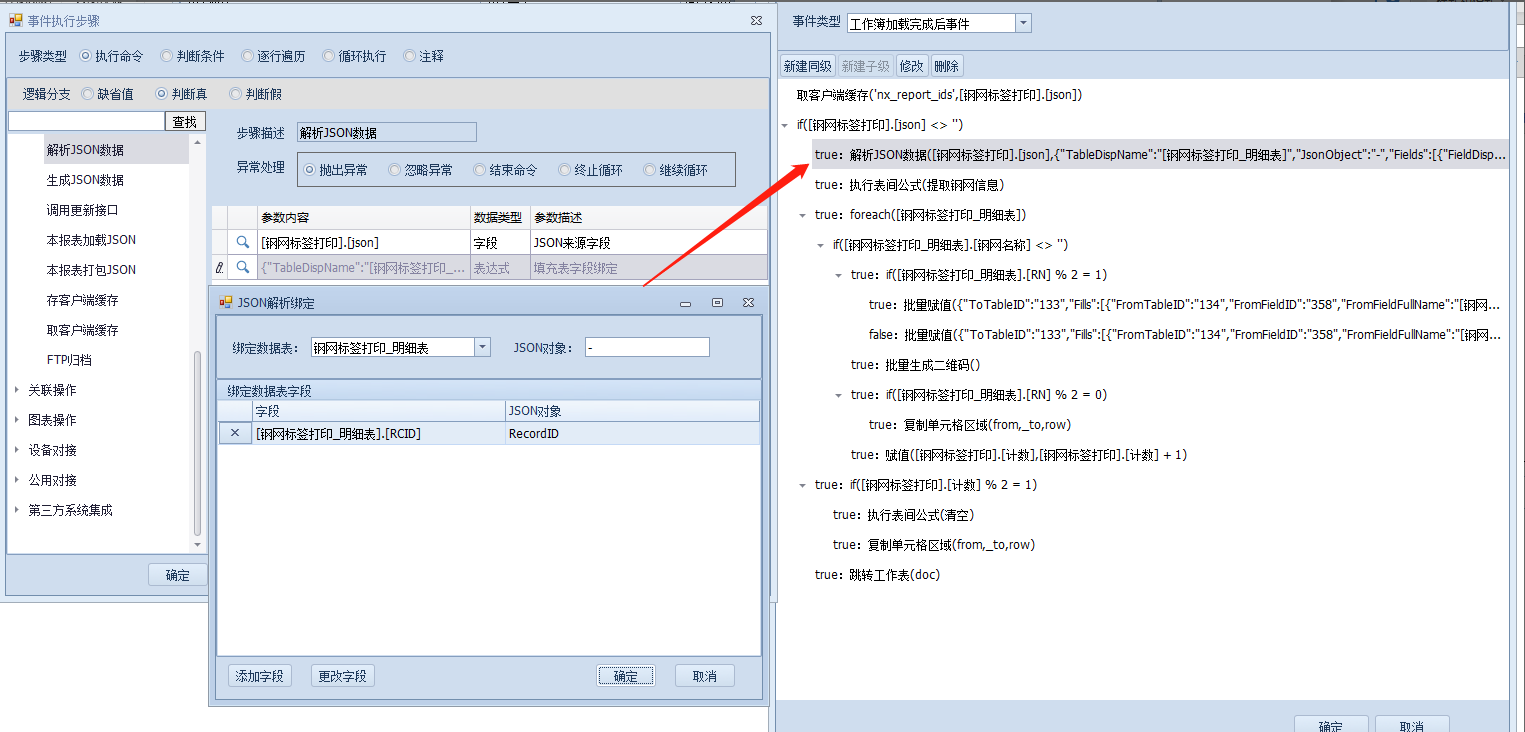Select the 忽略异常 exception handling option
Image resolution: width=1525 pixels, height=732 pixels.
point(395,170)
